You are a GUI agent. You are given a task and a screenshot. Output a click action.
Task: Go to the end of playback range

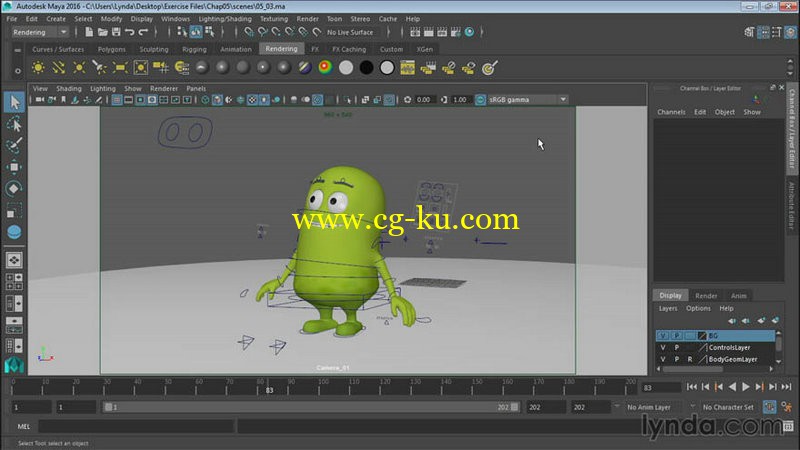pos(786,387)
